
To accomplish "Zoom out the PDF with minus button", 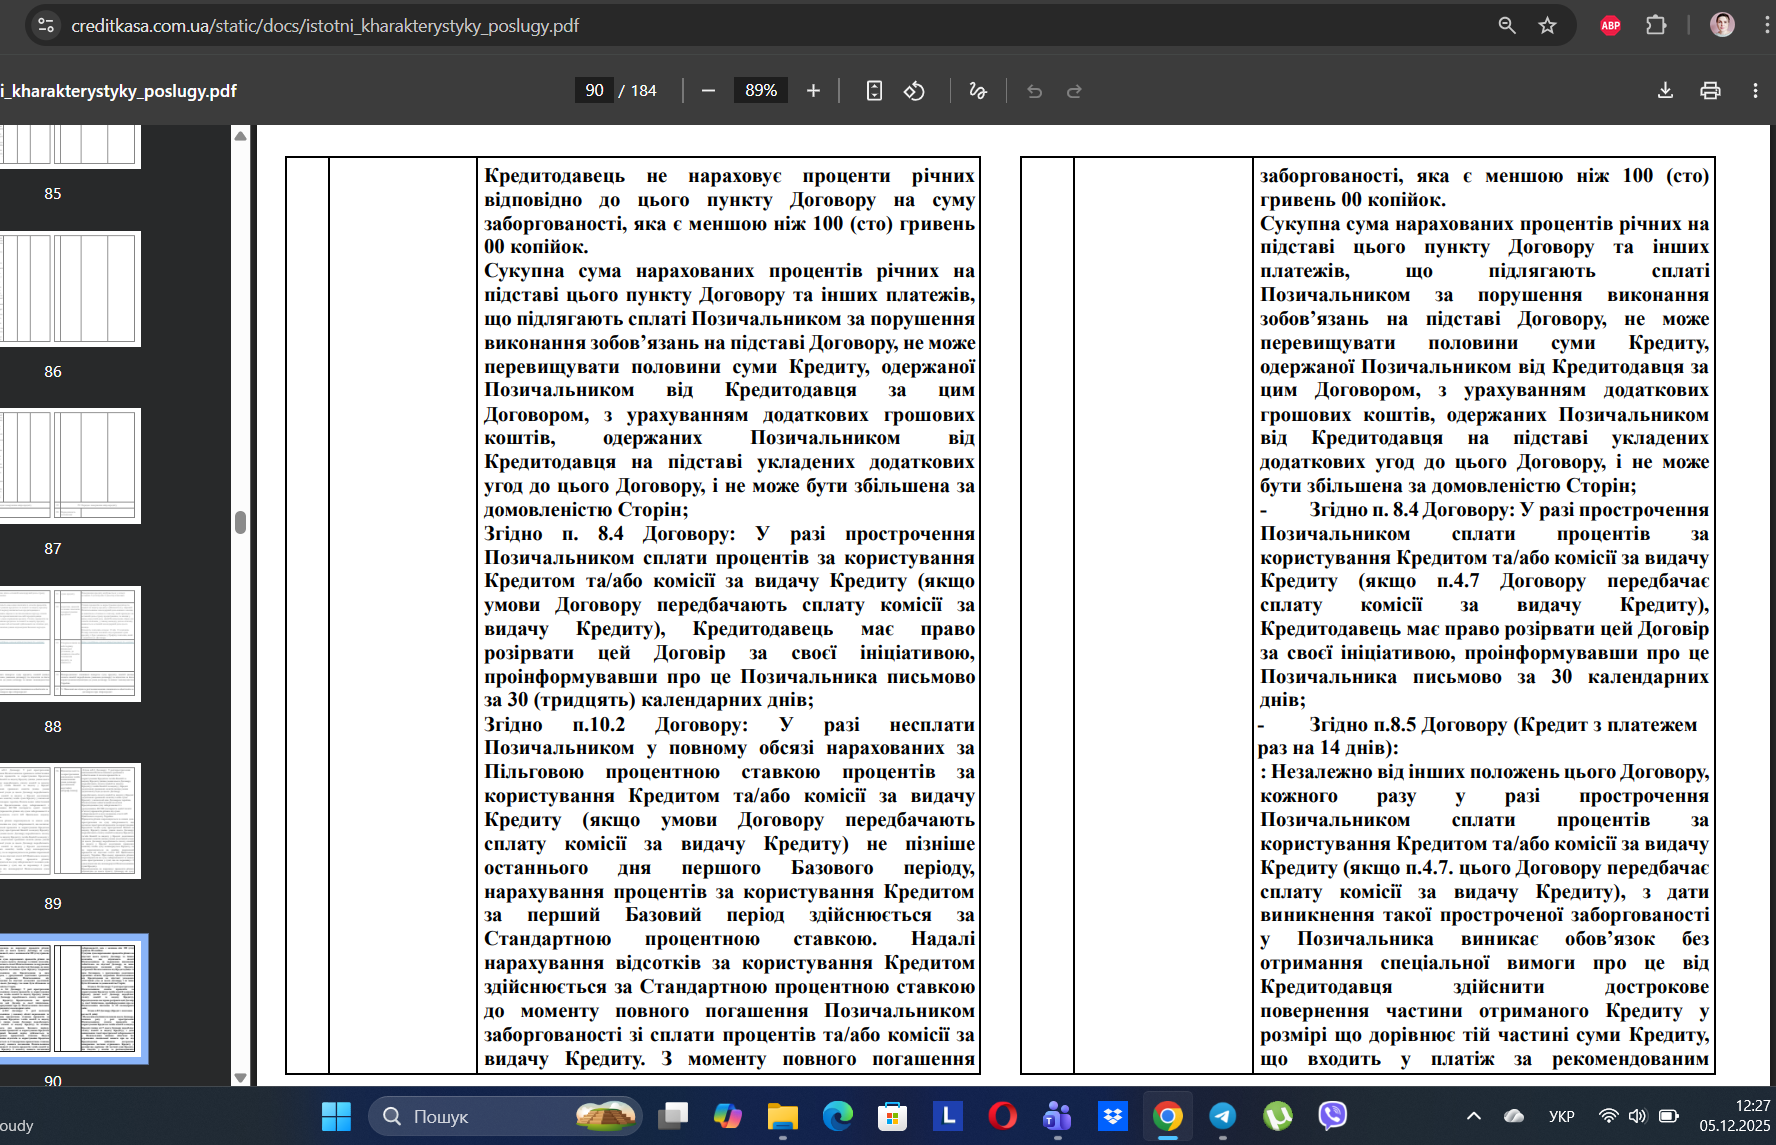I will [708, 91].
